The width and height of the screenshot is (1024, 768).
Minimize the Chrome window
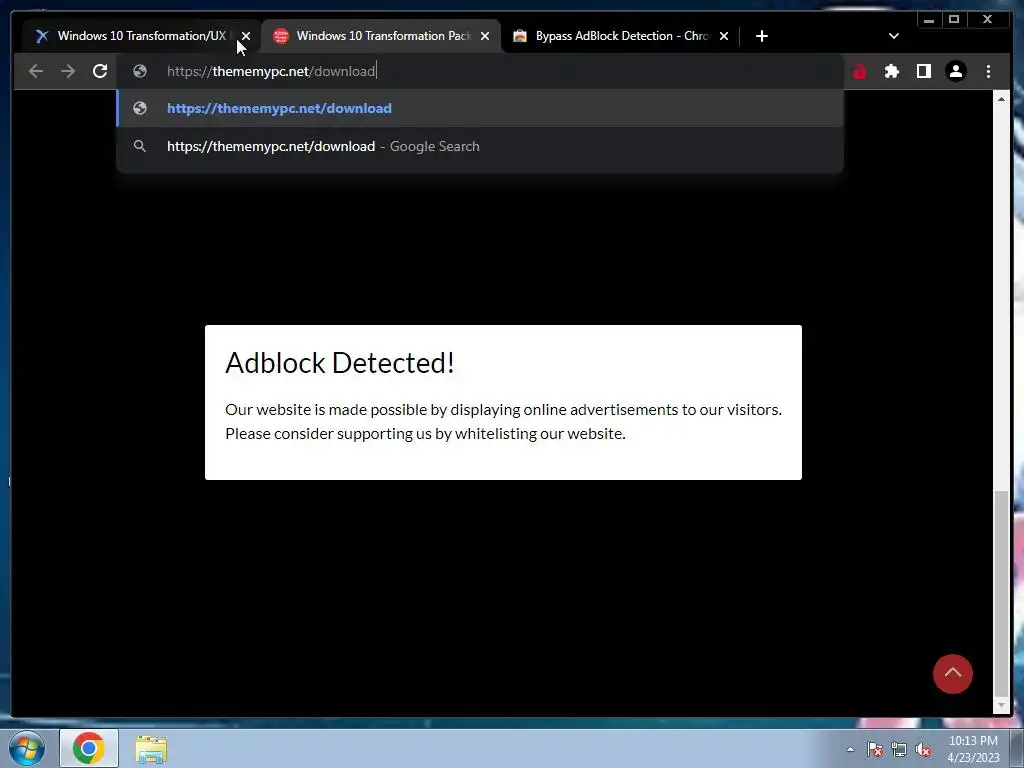(929, 20)
